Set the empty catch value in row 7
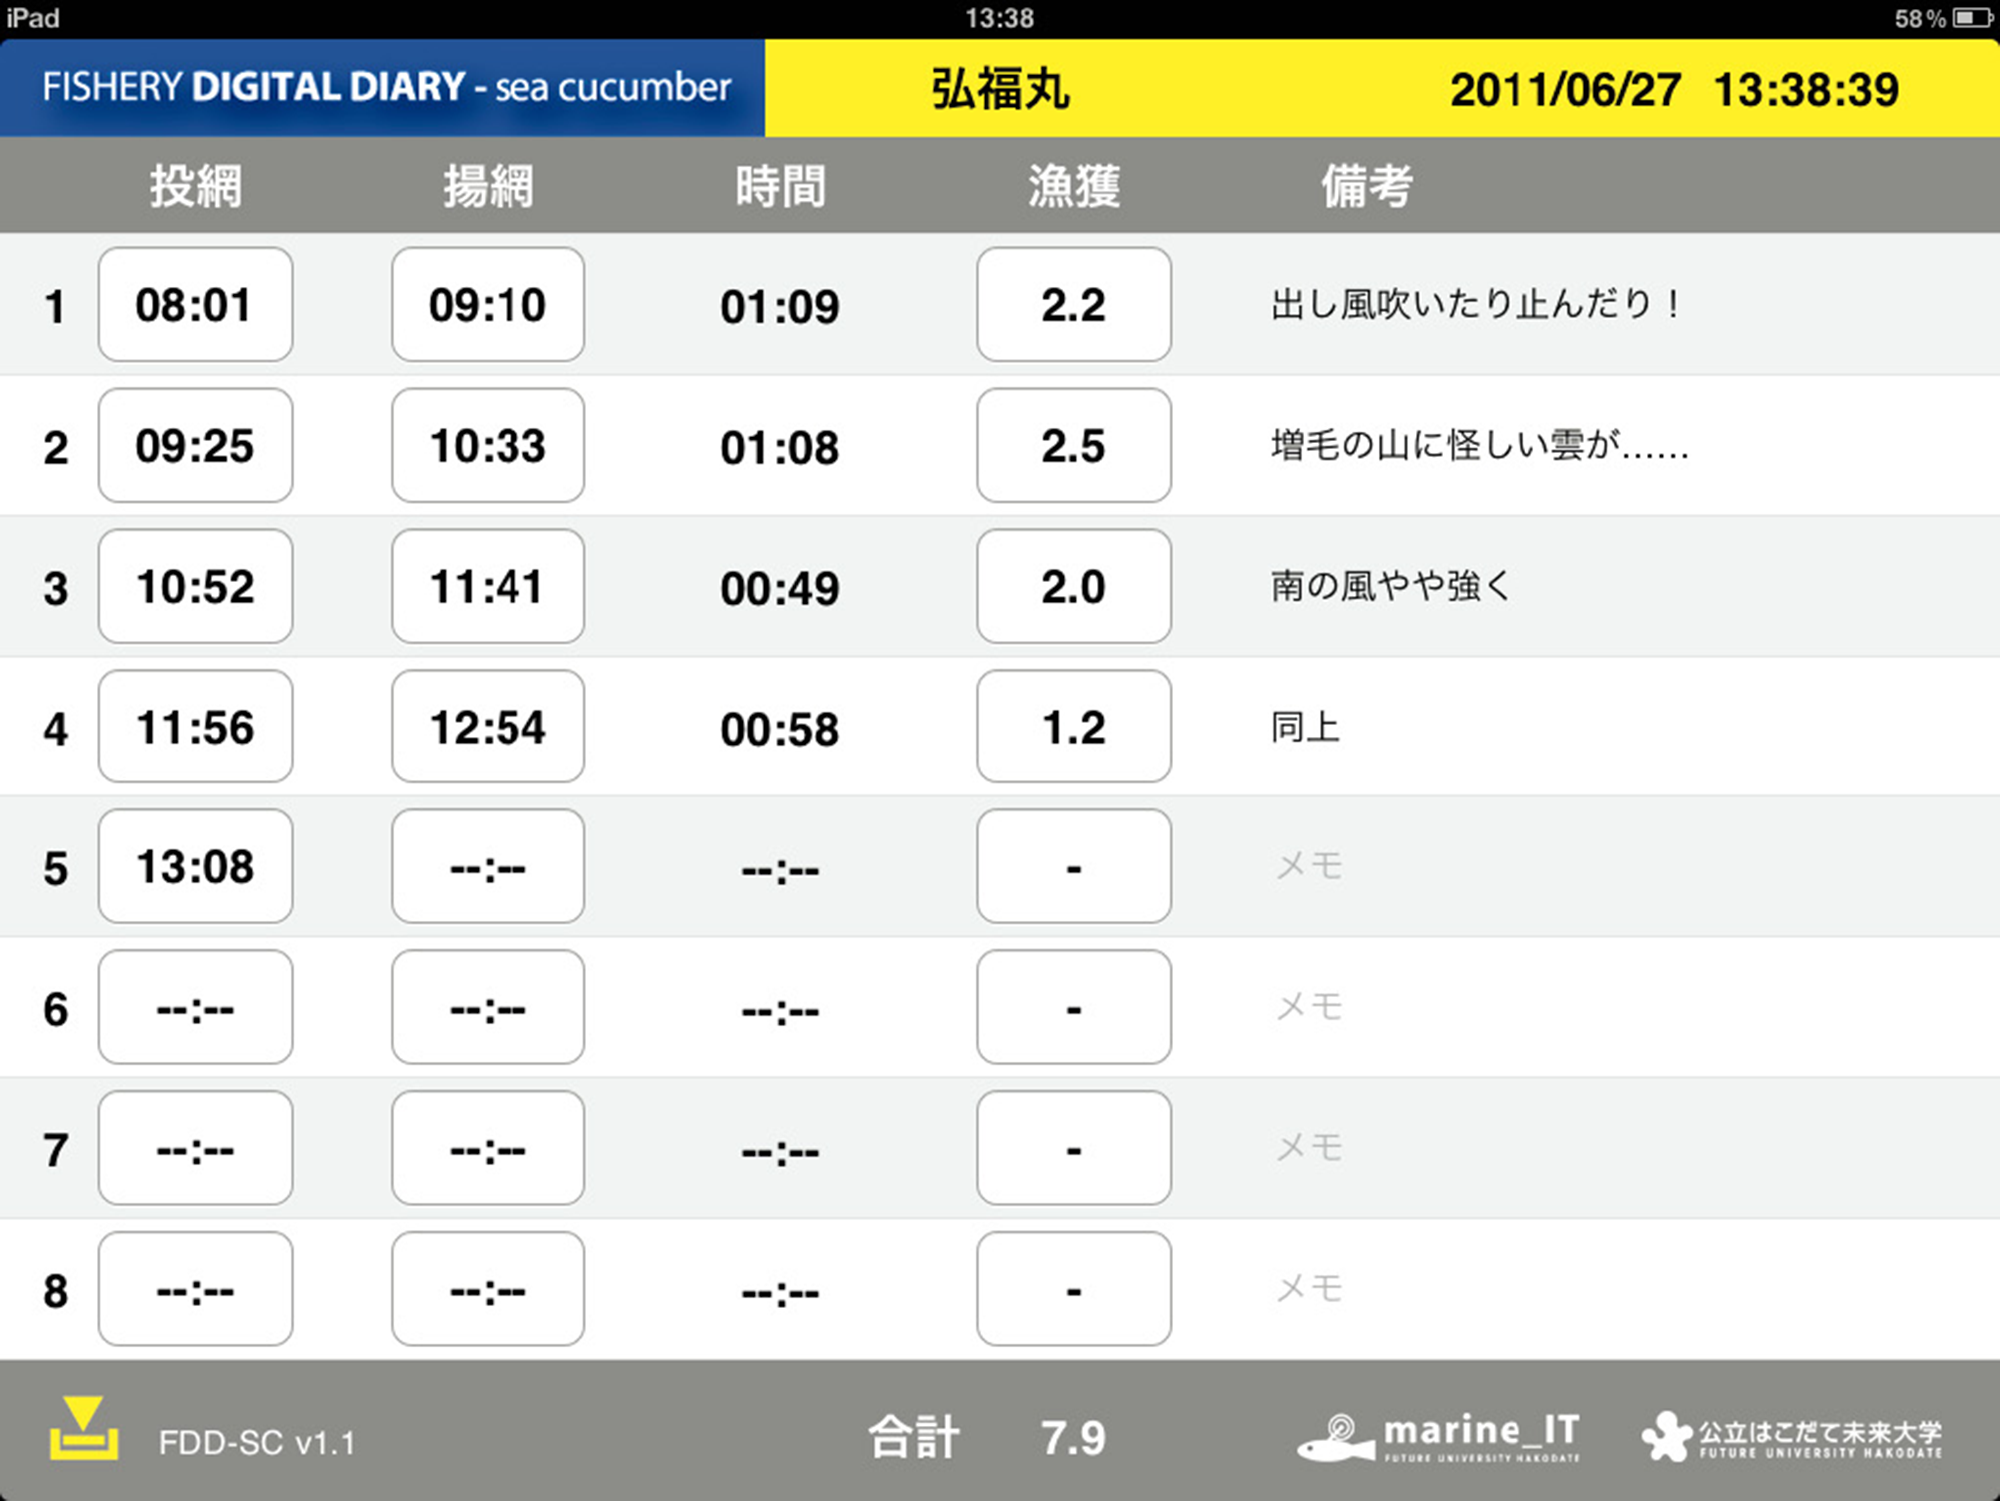Image resolution: width=2000 pixels, height=1501 pixels. [x=1074, y=1149]
